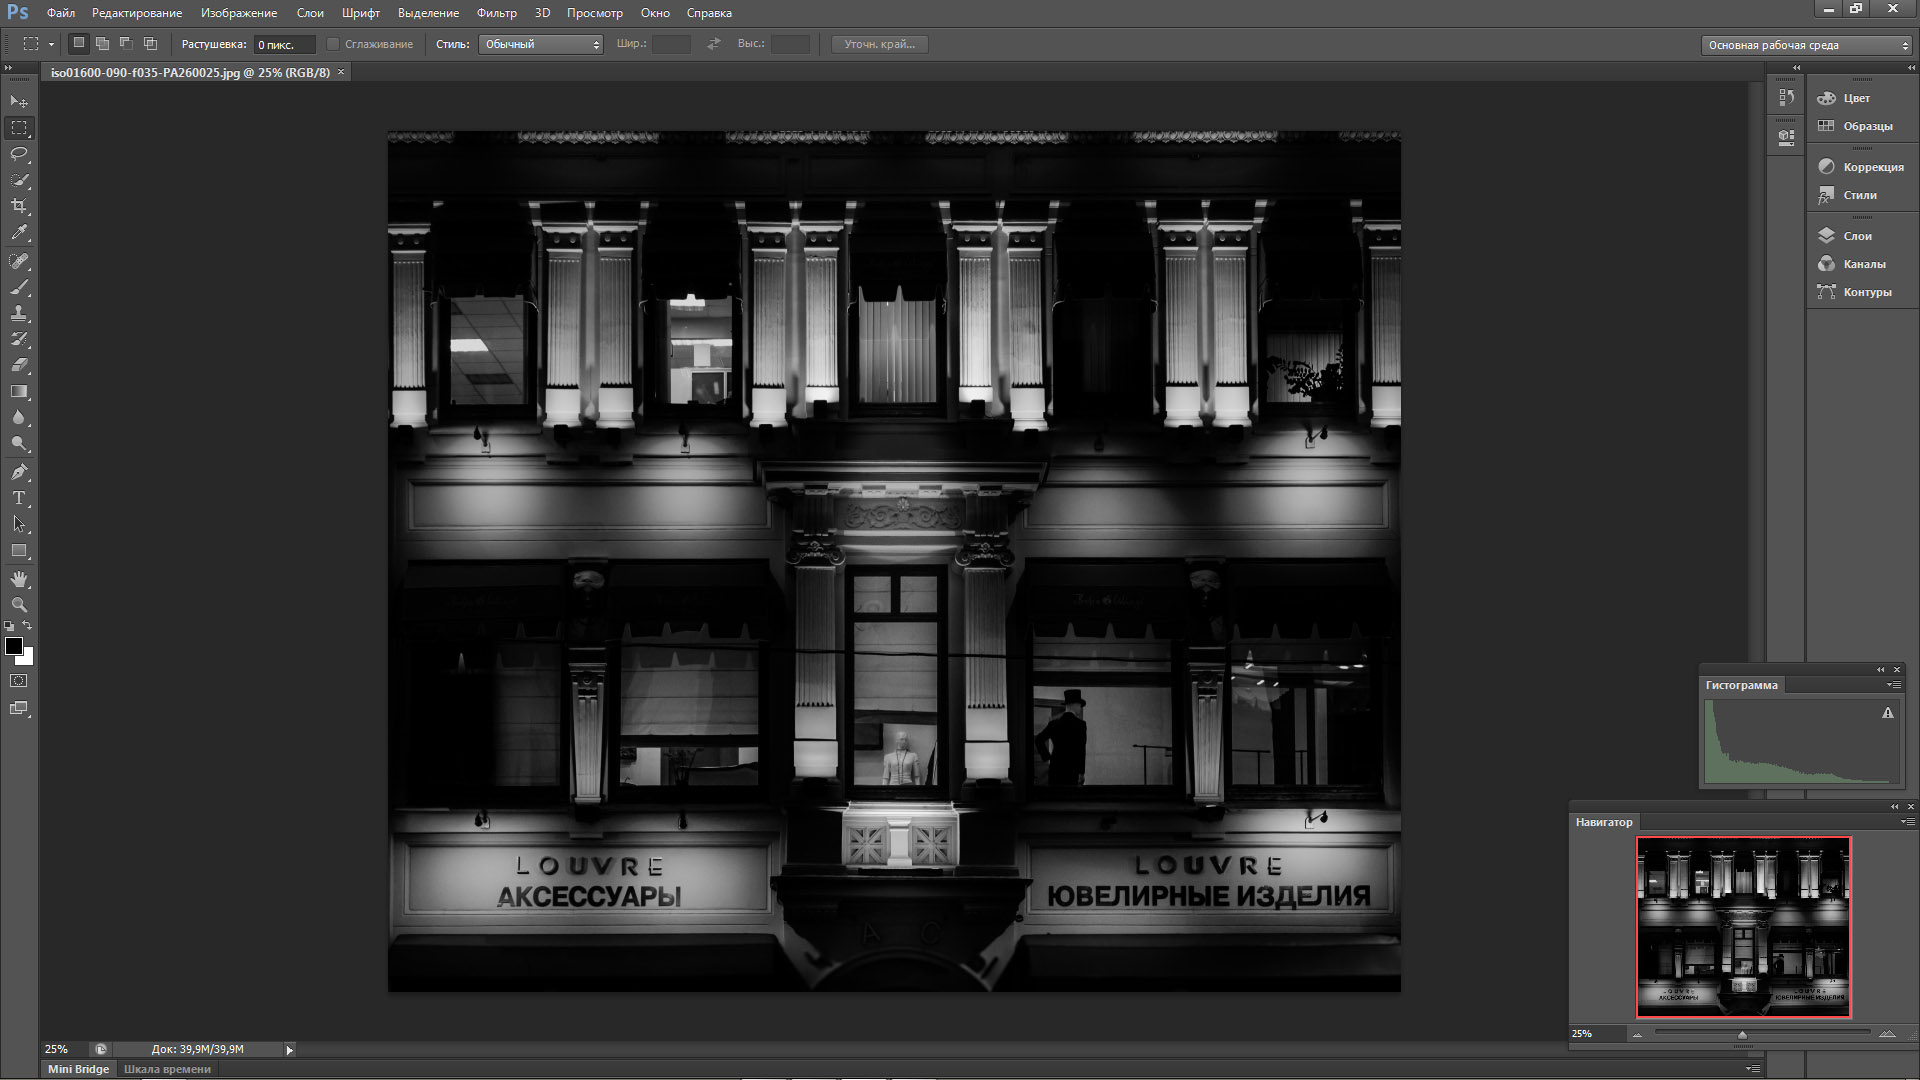The image size is (1920, 1080).
Task: Click the Уточн. край button
Action: click(879, 44)
